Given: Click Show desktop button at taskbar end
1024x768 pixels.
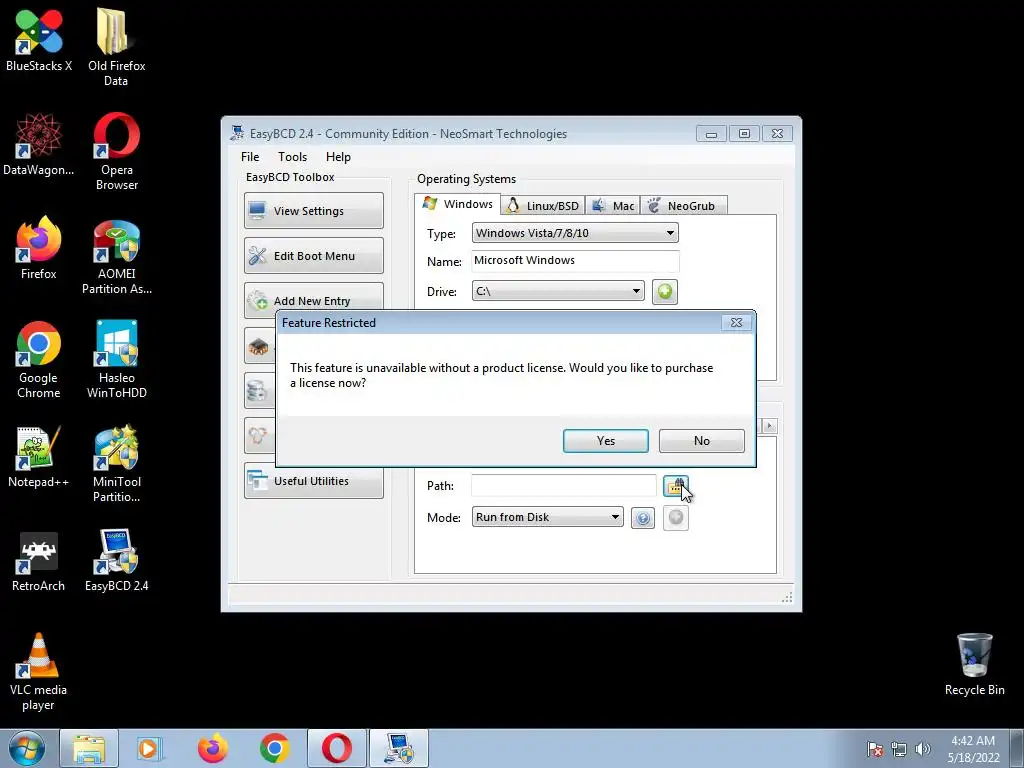Looking at the screenshot, I should coord(1017,748).
